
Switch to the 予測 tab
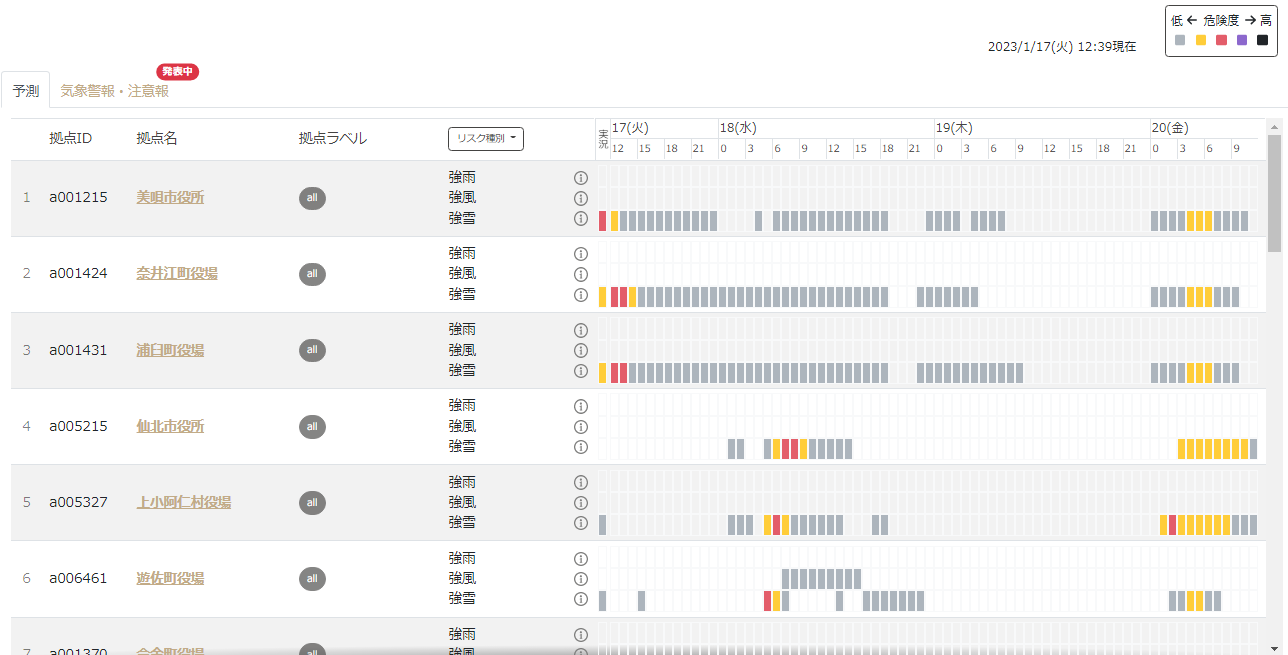coord(25,91)
